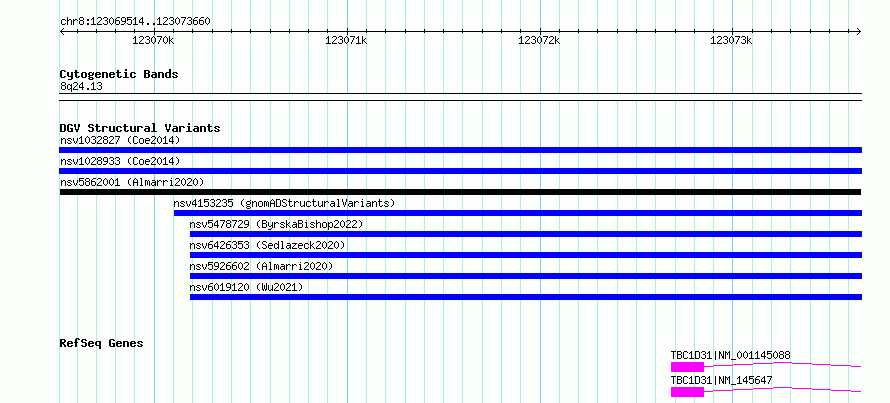Screen dimensions: 890x403
Task: Click the 123071k ruler tick label
Action: coord(346,40)
